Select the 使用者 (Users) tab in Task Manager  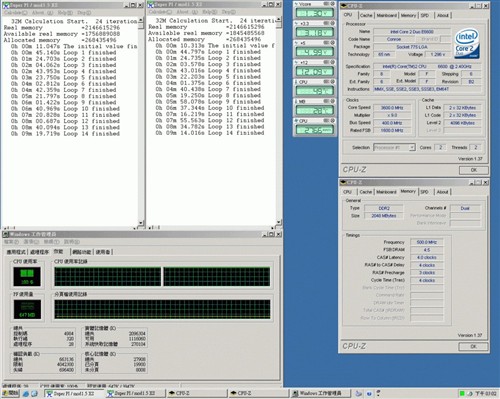click(x=103, y=252)
